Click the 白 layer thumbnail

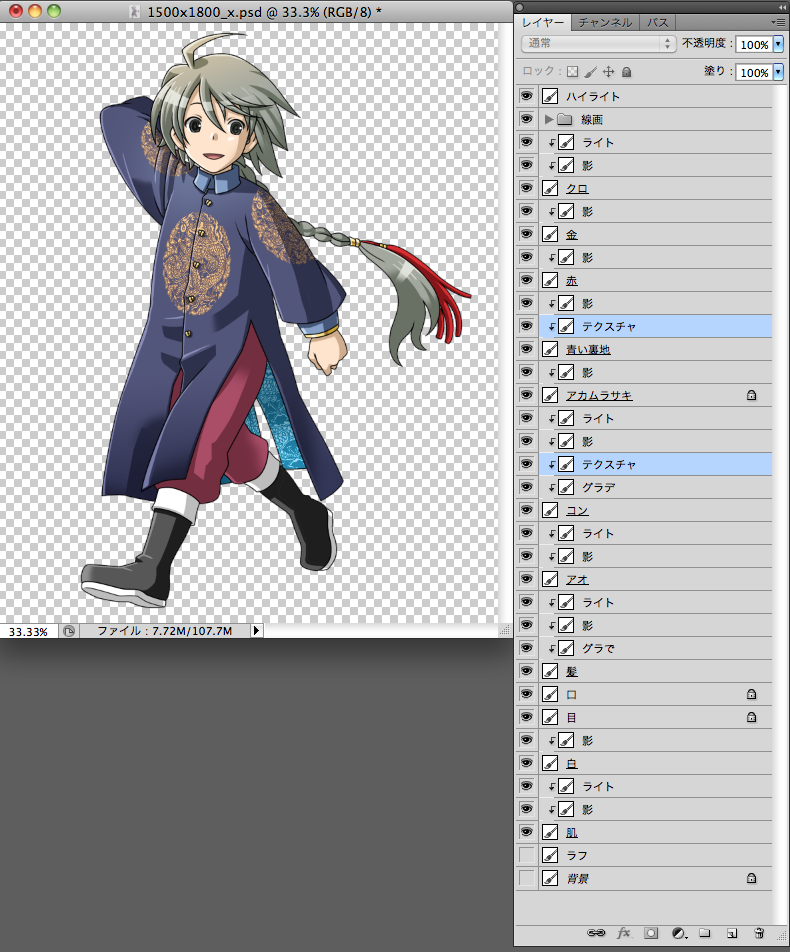pyautogui.click(x=550, y=763)
